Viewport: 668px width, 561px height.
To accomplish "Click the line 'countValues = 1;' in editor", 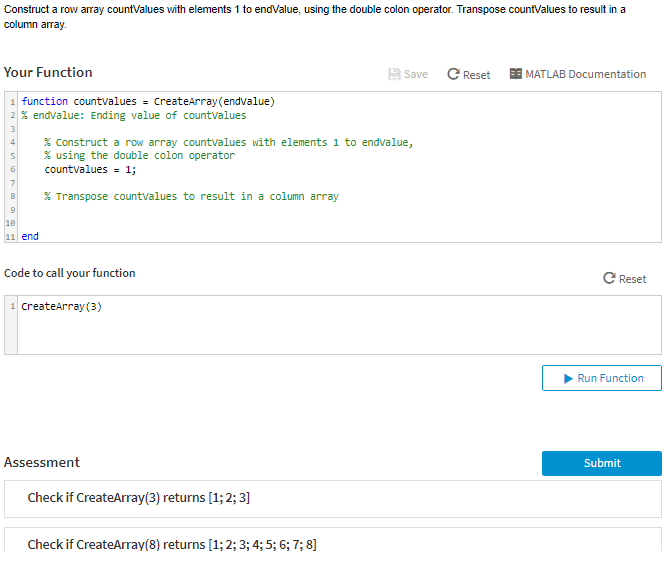I will (x=90, y=170).
